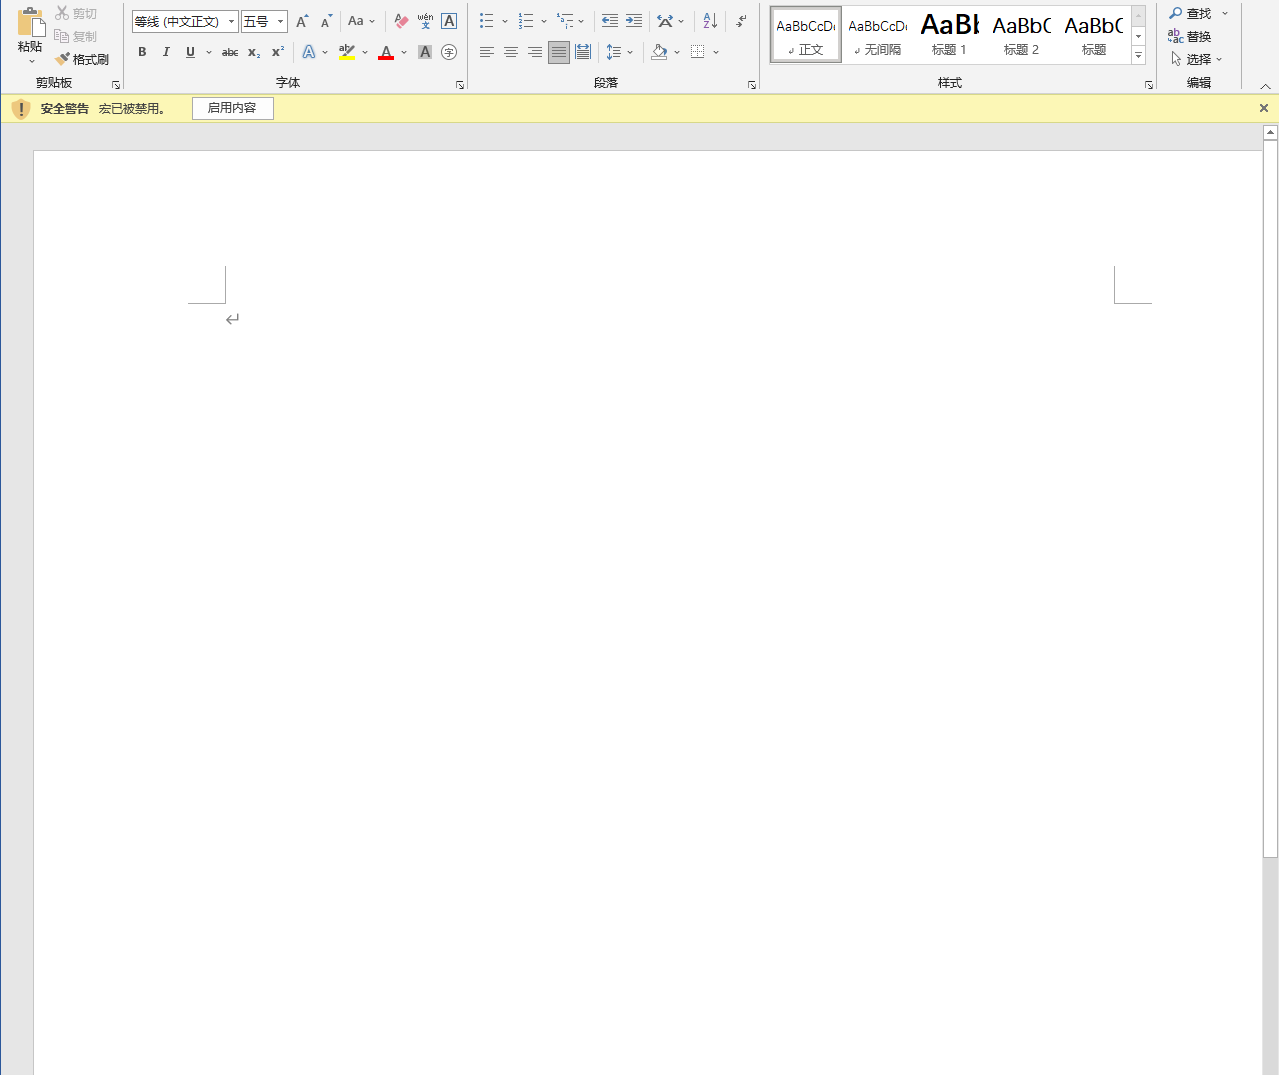Open the font size dropdown 五号
Image resolution: width=1279 pixels, height=1075 pixels.
pyautogui.click(x=280, y=22)
